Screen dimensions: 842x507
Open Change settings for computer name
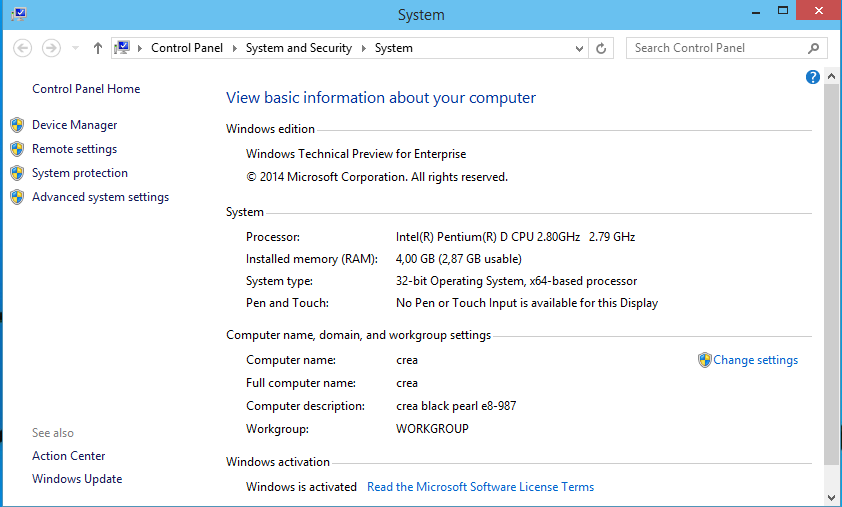tap(755, 360)
